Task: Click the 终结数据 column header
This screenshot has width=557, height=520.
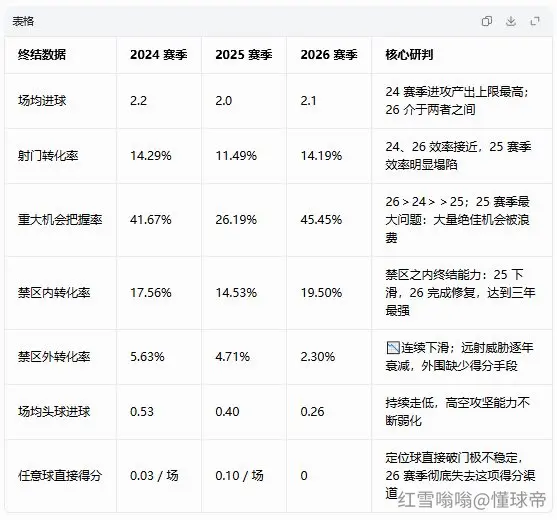Action: tap(42, 55)
